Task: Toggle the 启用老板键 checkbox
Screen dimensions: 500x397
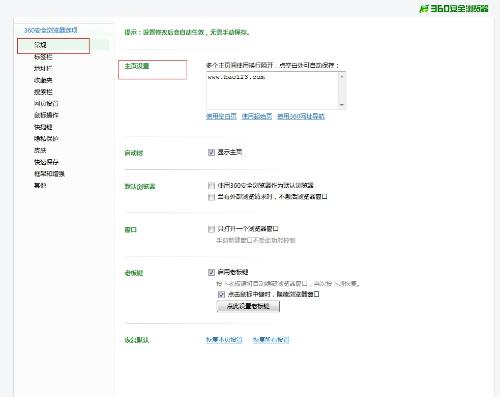Action: (211, 272)
